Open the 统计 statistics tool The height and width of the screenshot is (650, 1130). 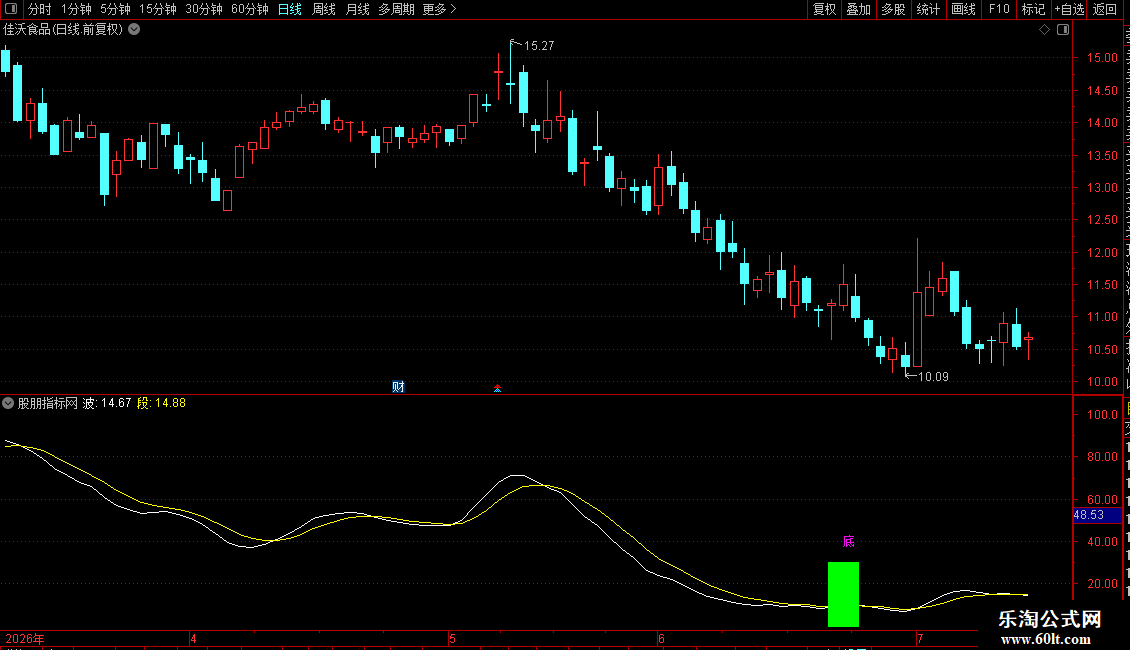click(927, 9)
